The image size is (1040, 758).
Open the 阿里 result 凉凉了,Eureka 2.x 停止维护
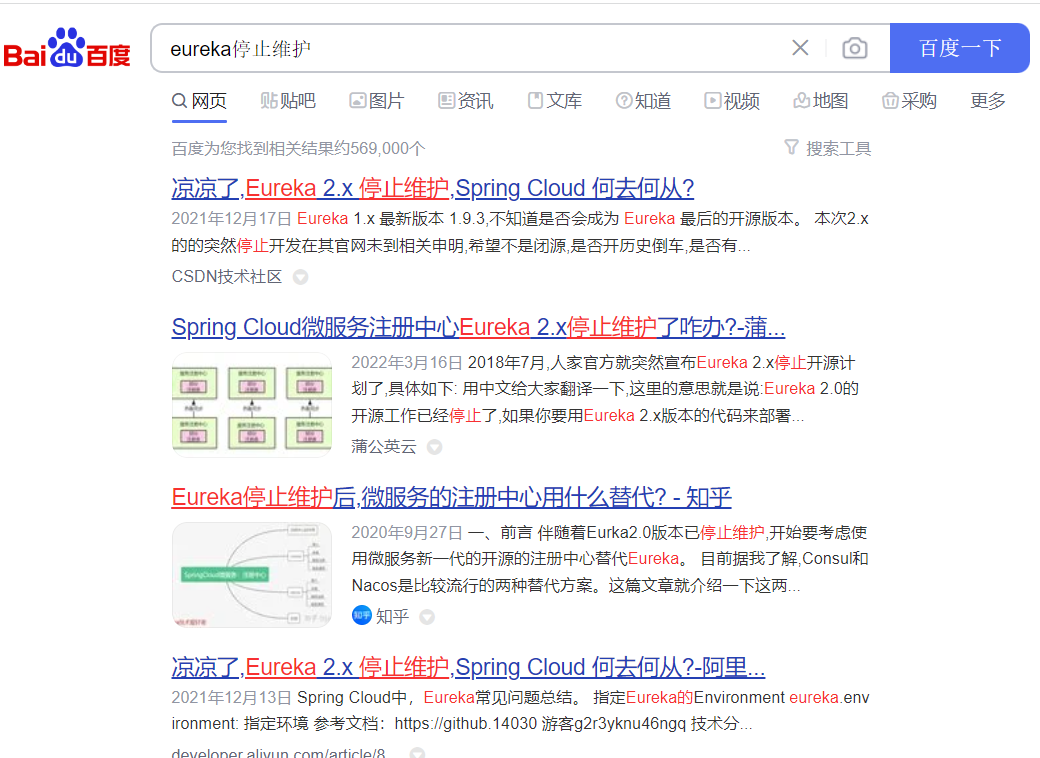click(468, 667)
